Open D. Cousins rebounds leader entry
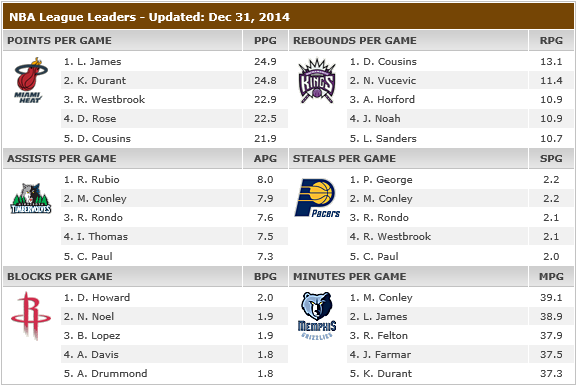Screen dimensions: 578x386 click(x=383, y=62)
